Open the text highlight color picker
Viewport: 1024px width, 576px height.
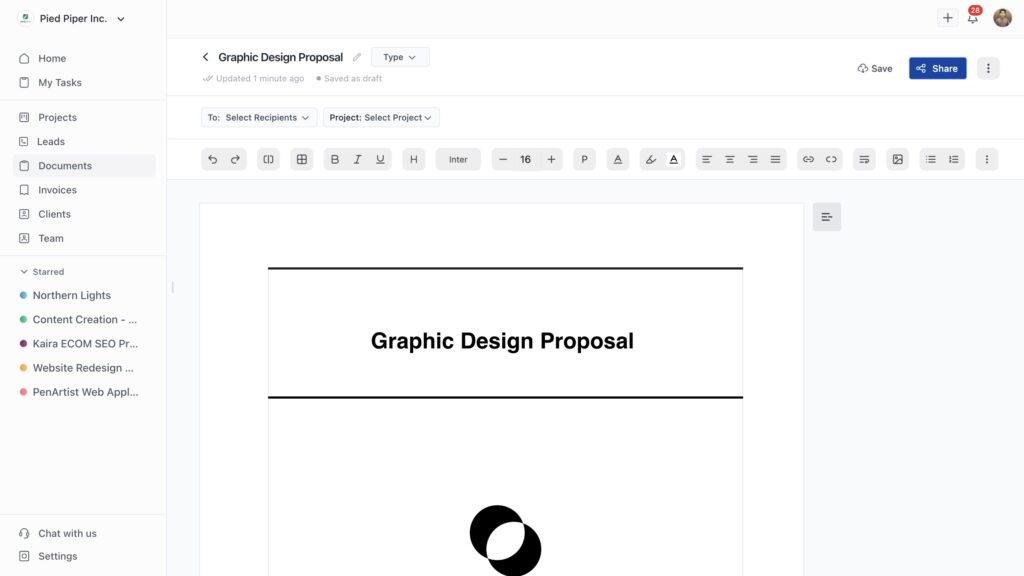(x=650, y=159)
